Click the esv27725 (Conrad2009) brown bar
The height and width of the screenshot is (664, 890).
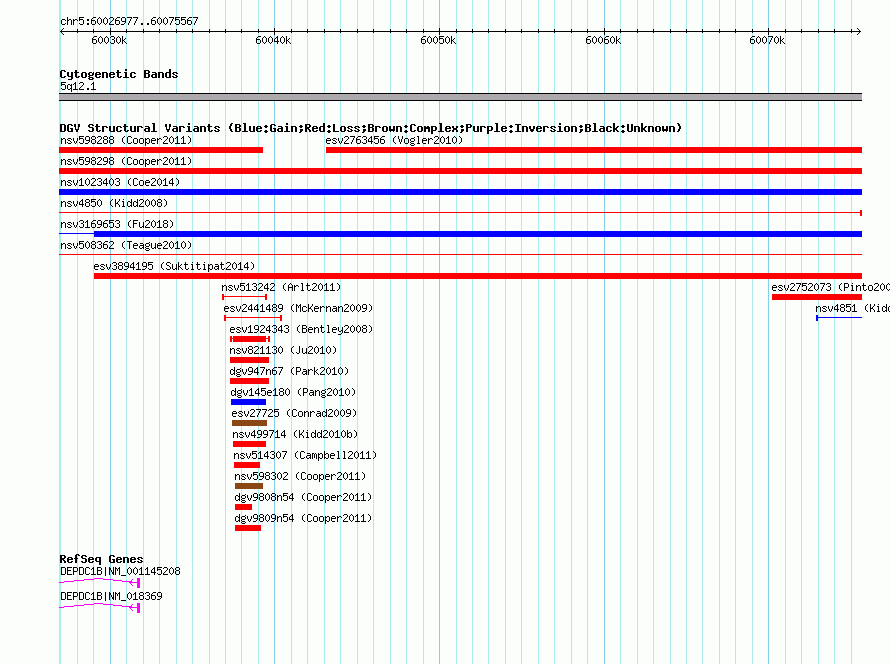[249, 423]
